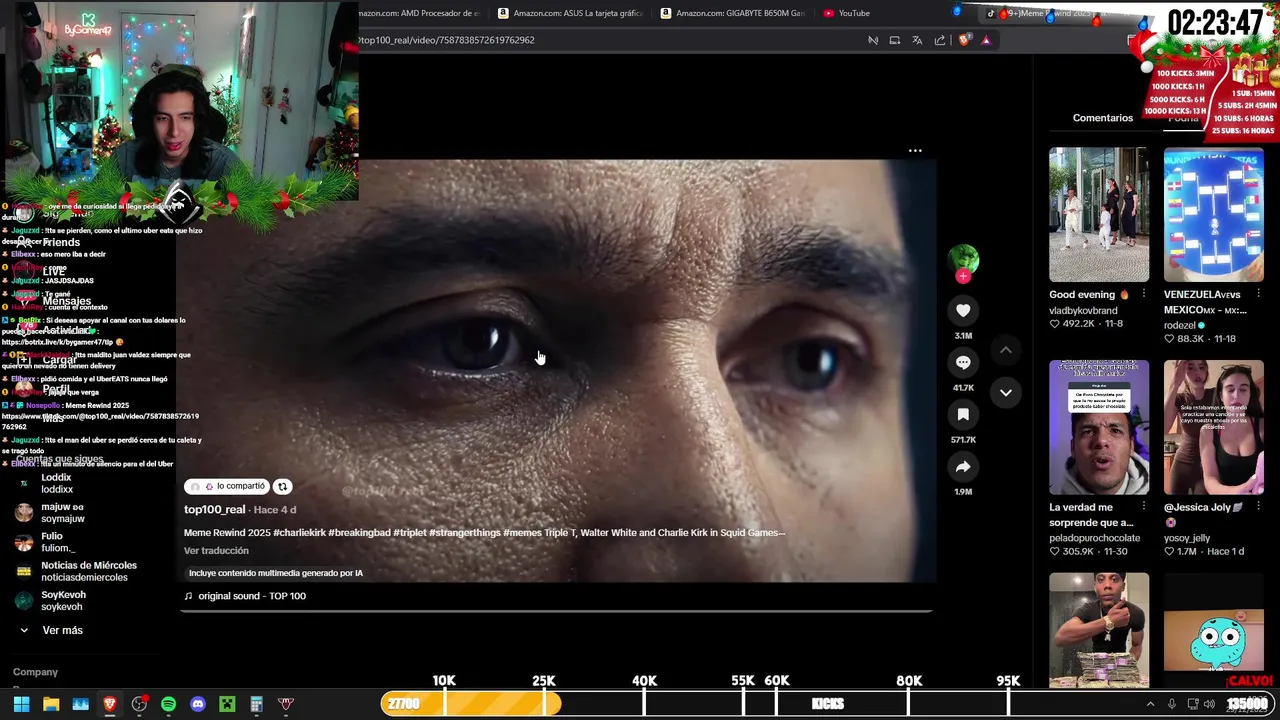
Task: Click the system tray volume speaker icon
Action: click(x=1209, y=704)
